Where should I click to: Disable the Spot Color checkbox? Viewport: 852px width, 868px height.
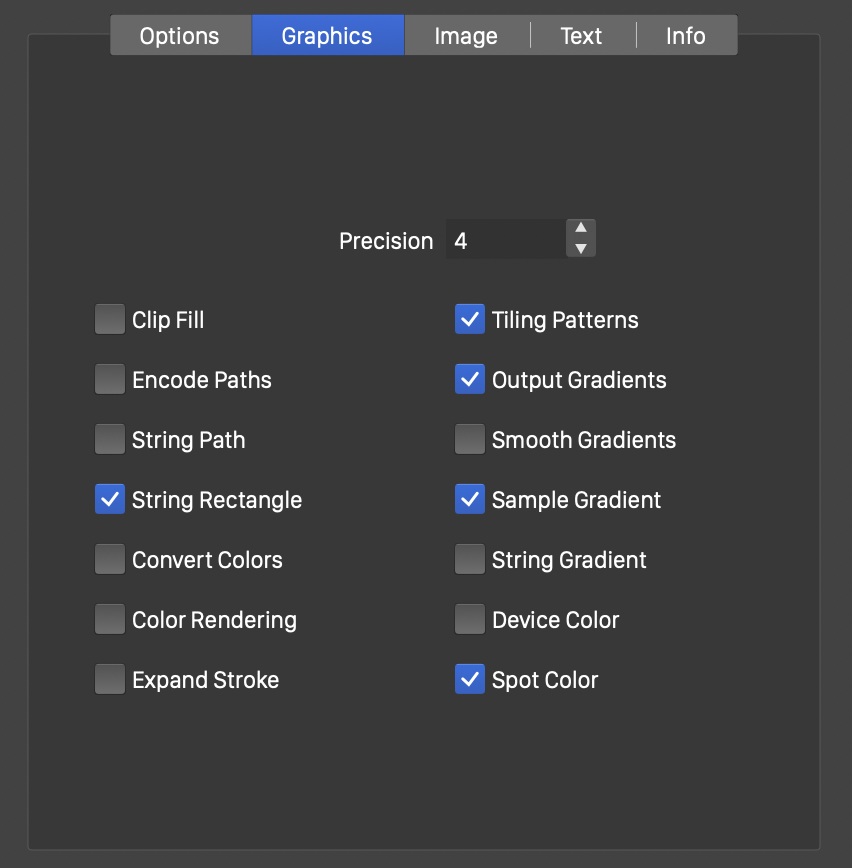470,680
